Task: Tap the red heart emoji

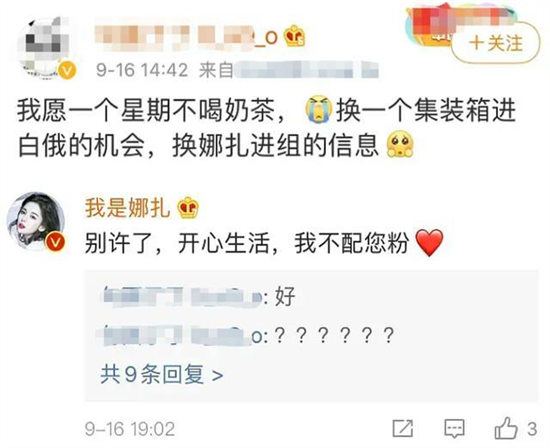Action: pyautogui.click(x=429, y=243)
